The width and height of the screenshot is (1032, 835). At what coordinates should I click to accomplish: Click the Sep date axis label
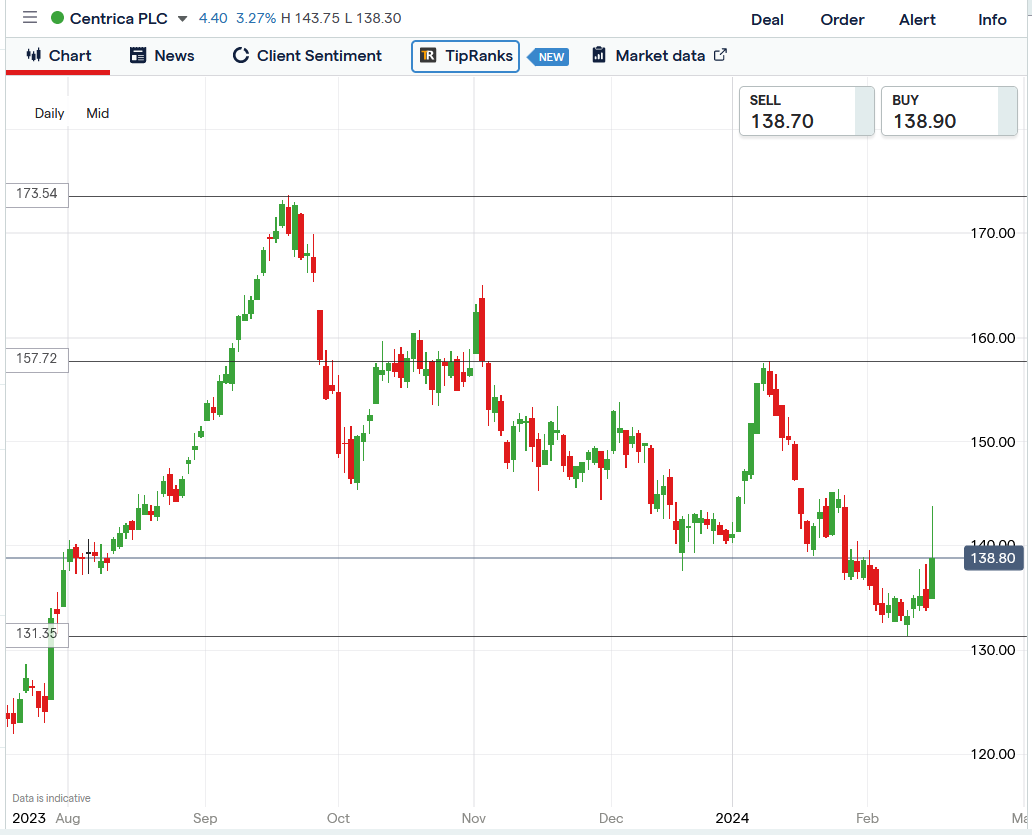pos(205,818)
